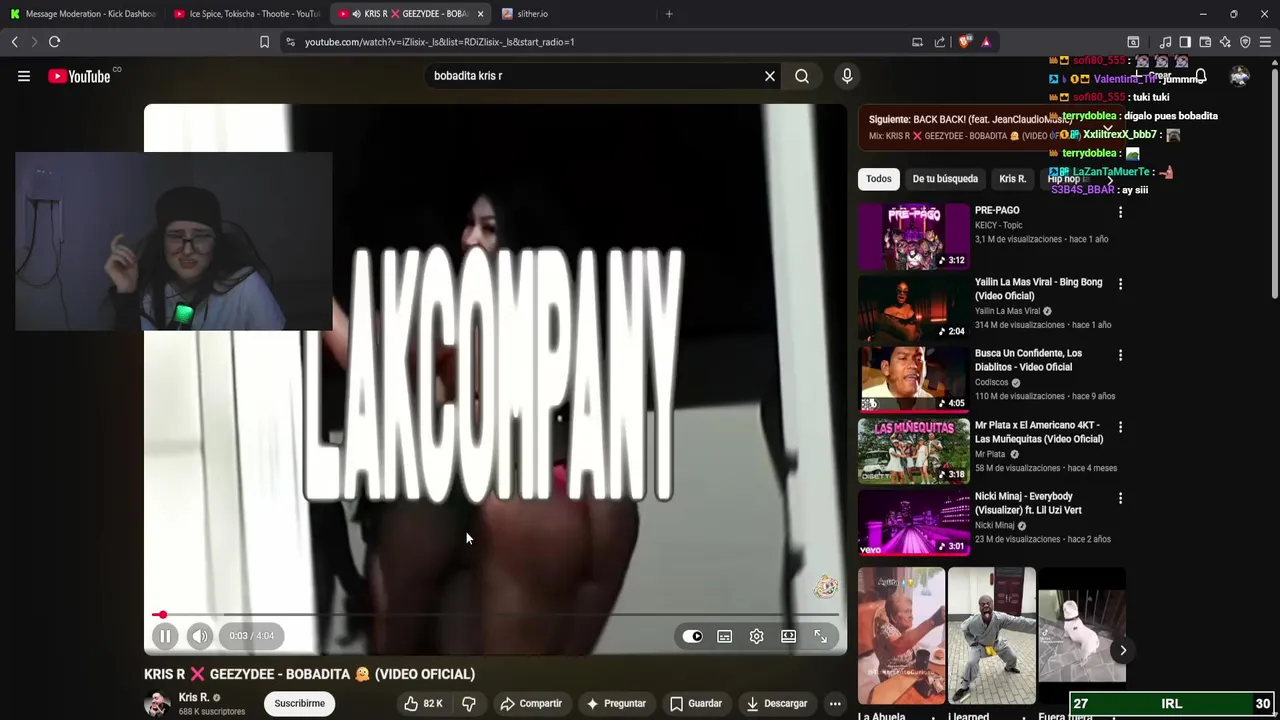This screenshot has width=1280, height=720.
Task: Open Brave Shields lion icon
Action: (x=965, y=42)
